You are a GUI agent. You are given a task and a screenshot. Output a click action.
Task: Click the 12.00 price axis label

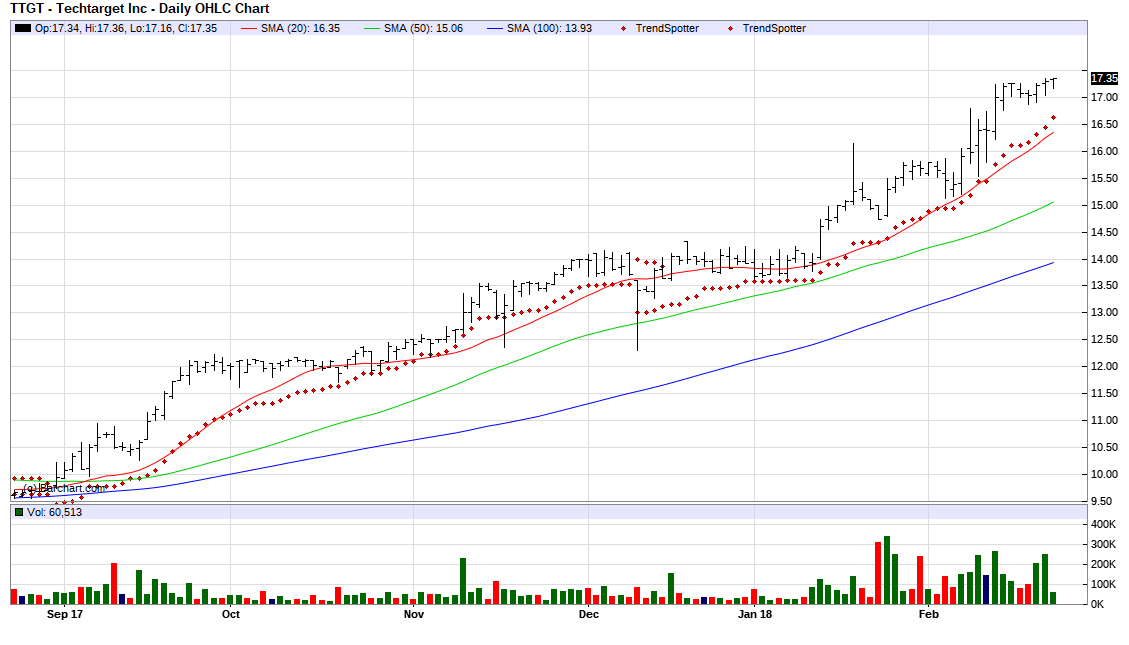[x=1105, y=366]
